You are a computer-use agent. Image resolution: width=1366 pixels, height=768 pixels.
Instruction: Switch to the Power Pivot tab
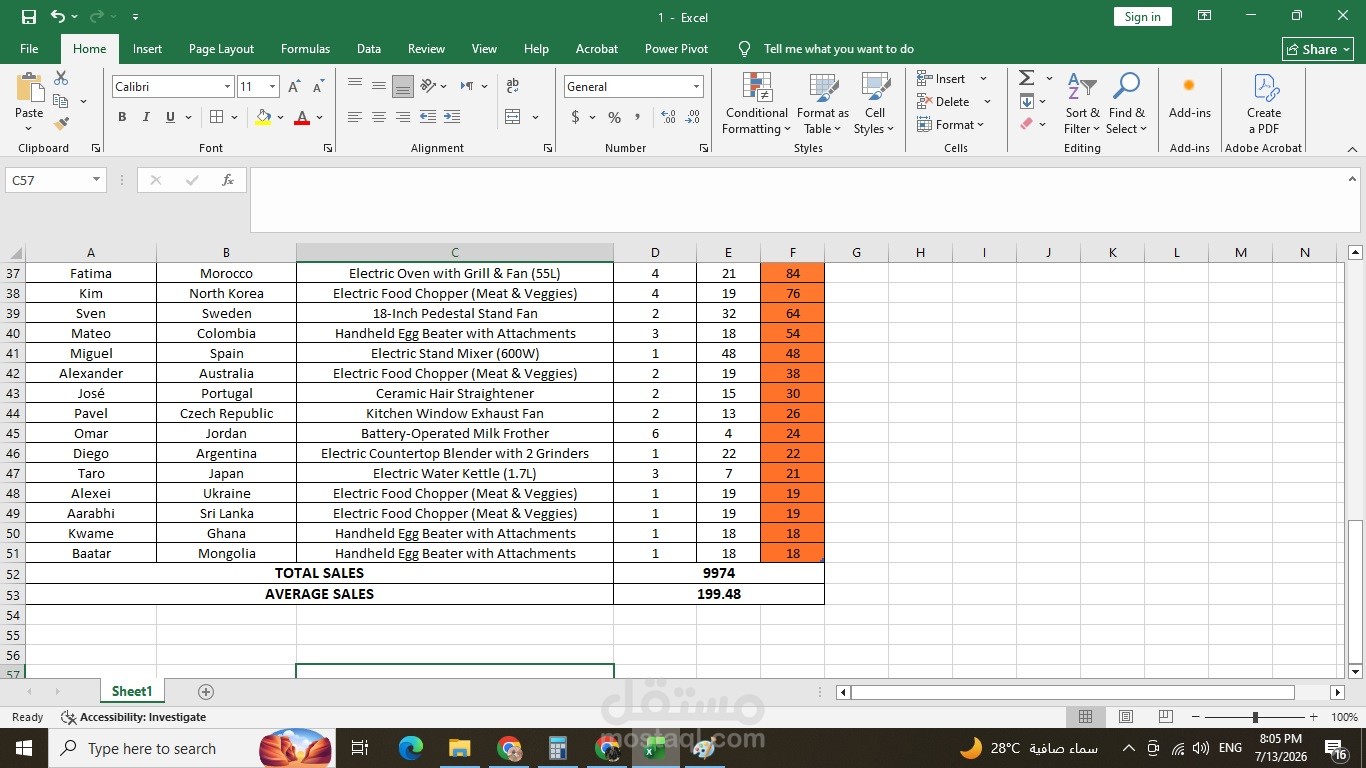coord(677,49)
